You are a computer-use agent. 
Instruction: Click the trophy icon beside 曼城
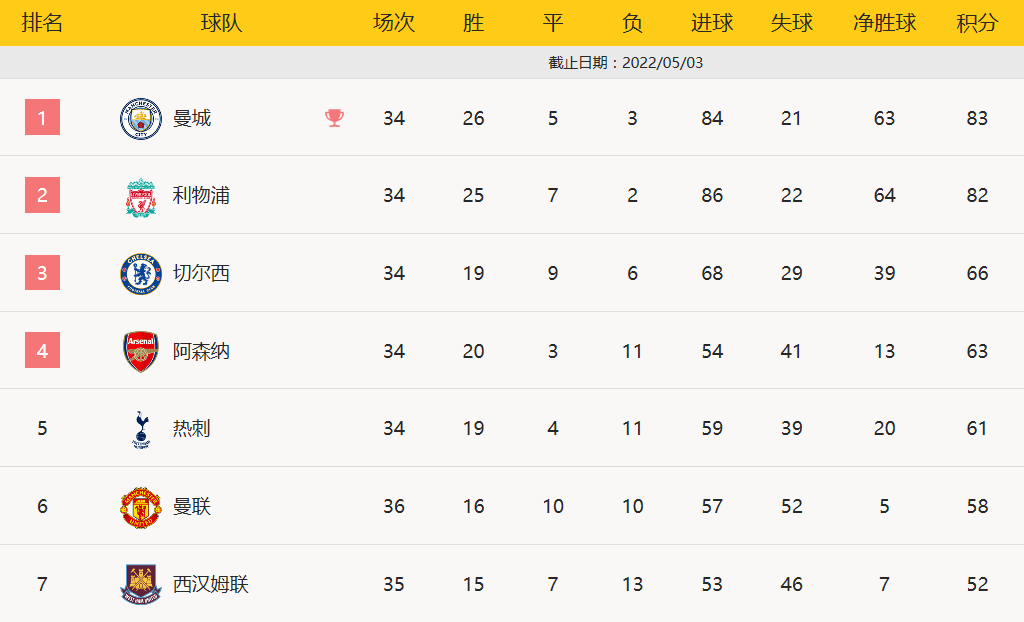pos(334,118)
